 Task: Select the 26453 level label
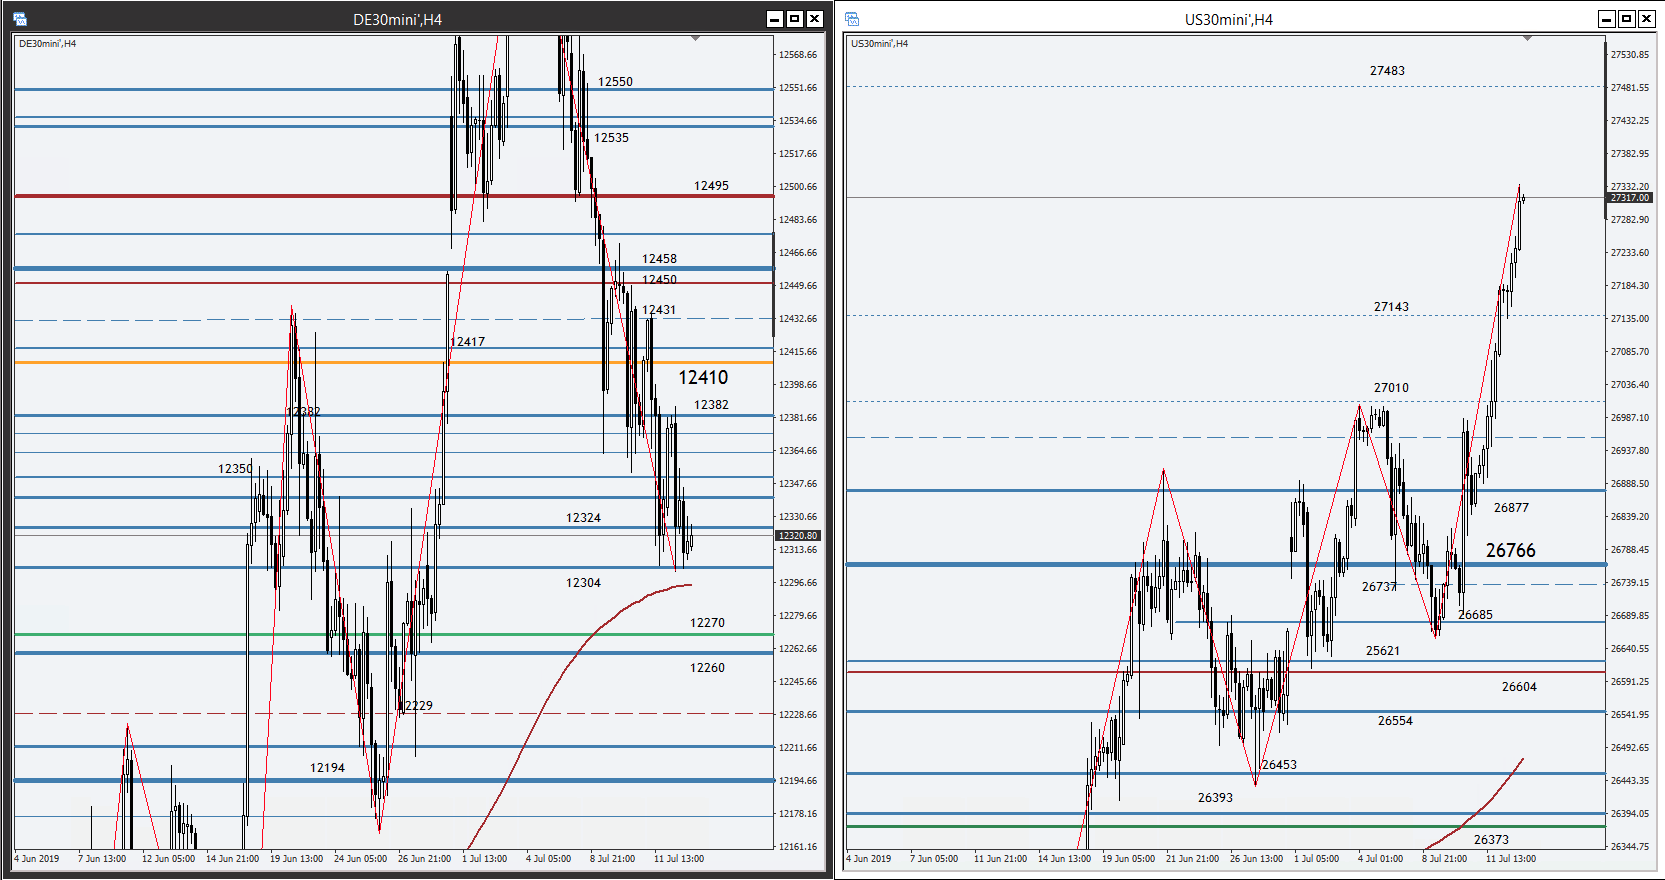pyautogui.click(x=1279, y=765)
